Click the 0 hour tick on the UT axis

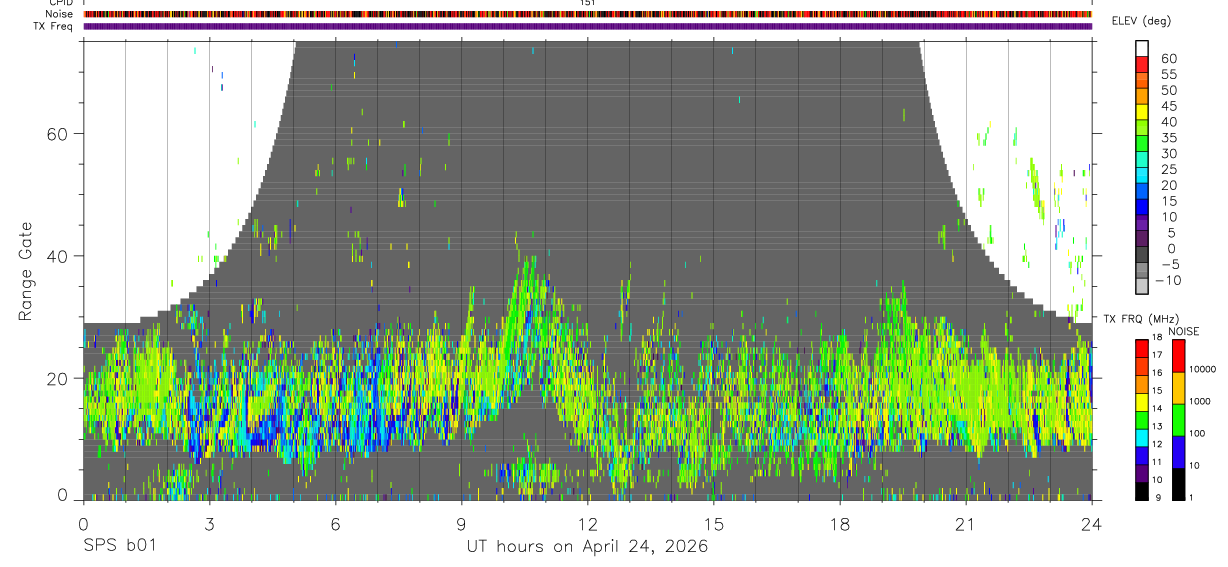pyautogui.click(x=83, y=525)
